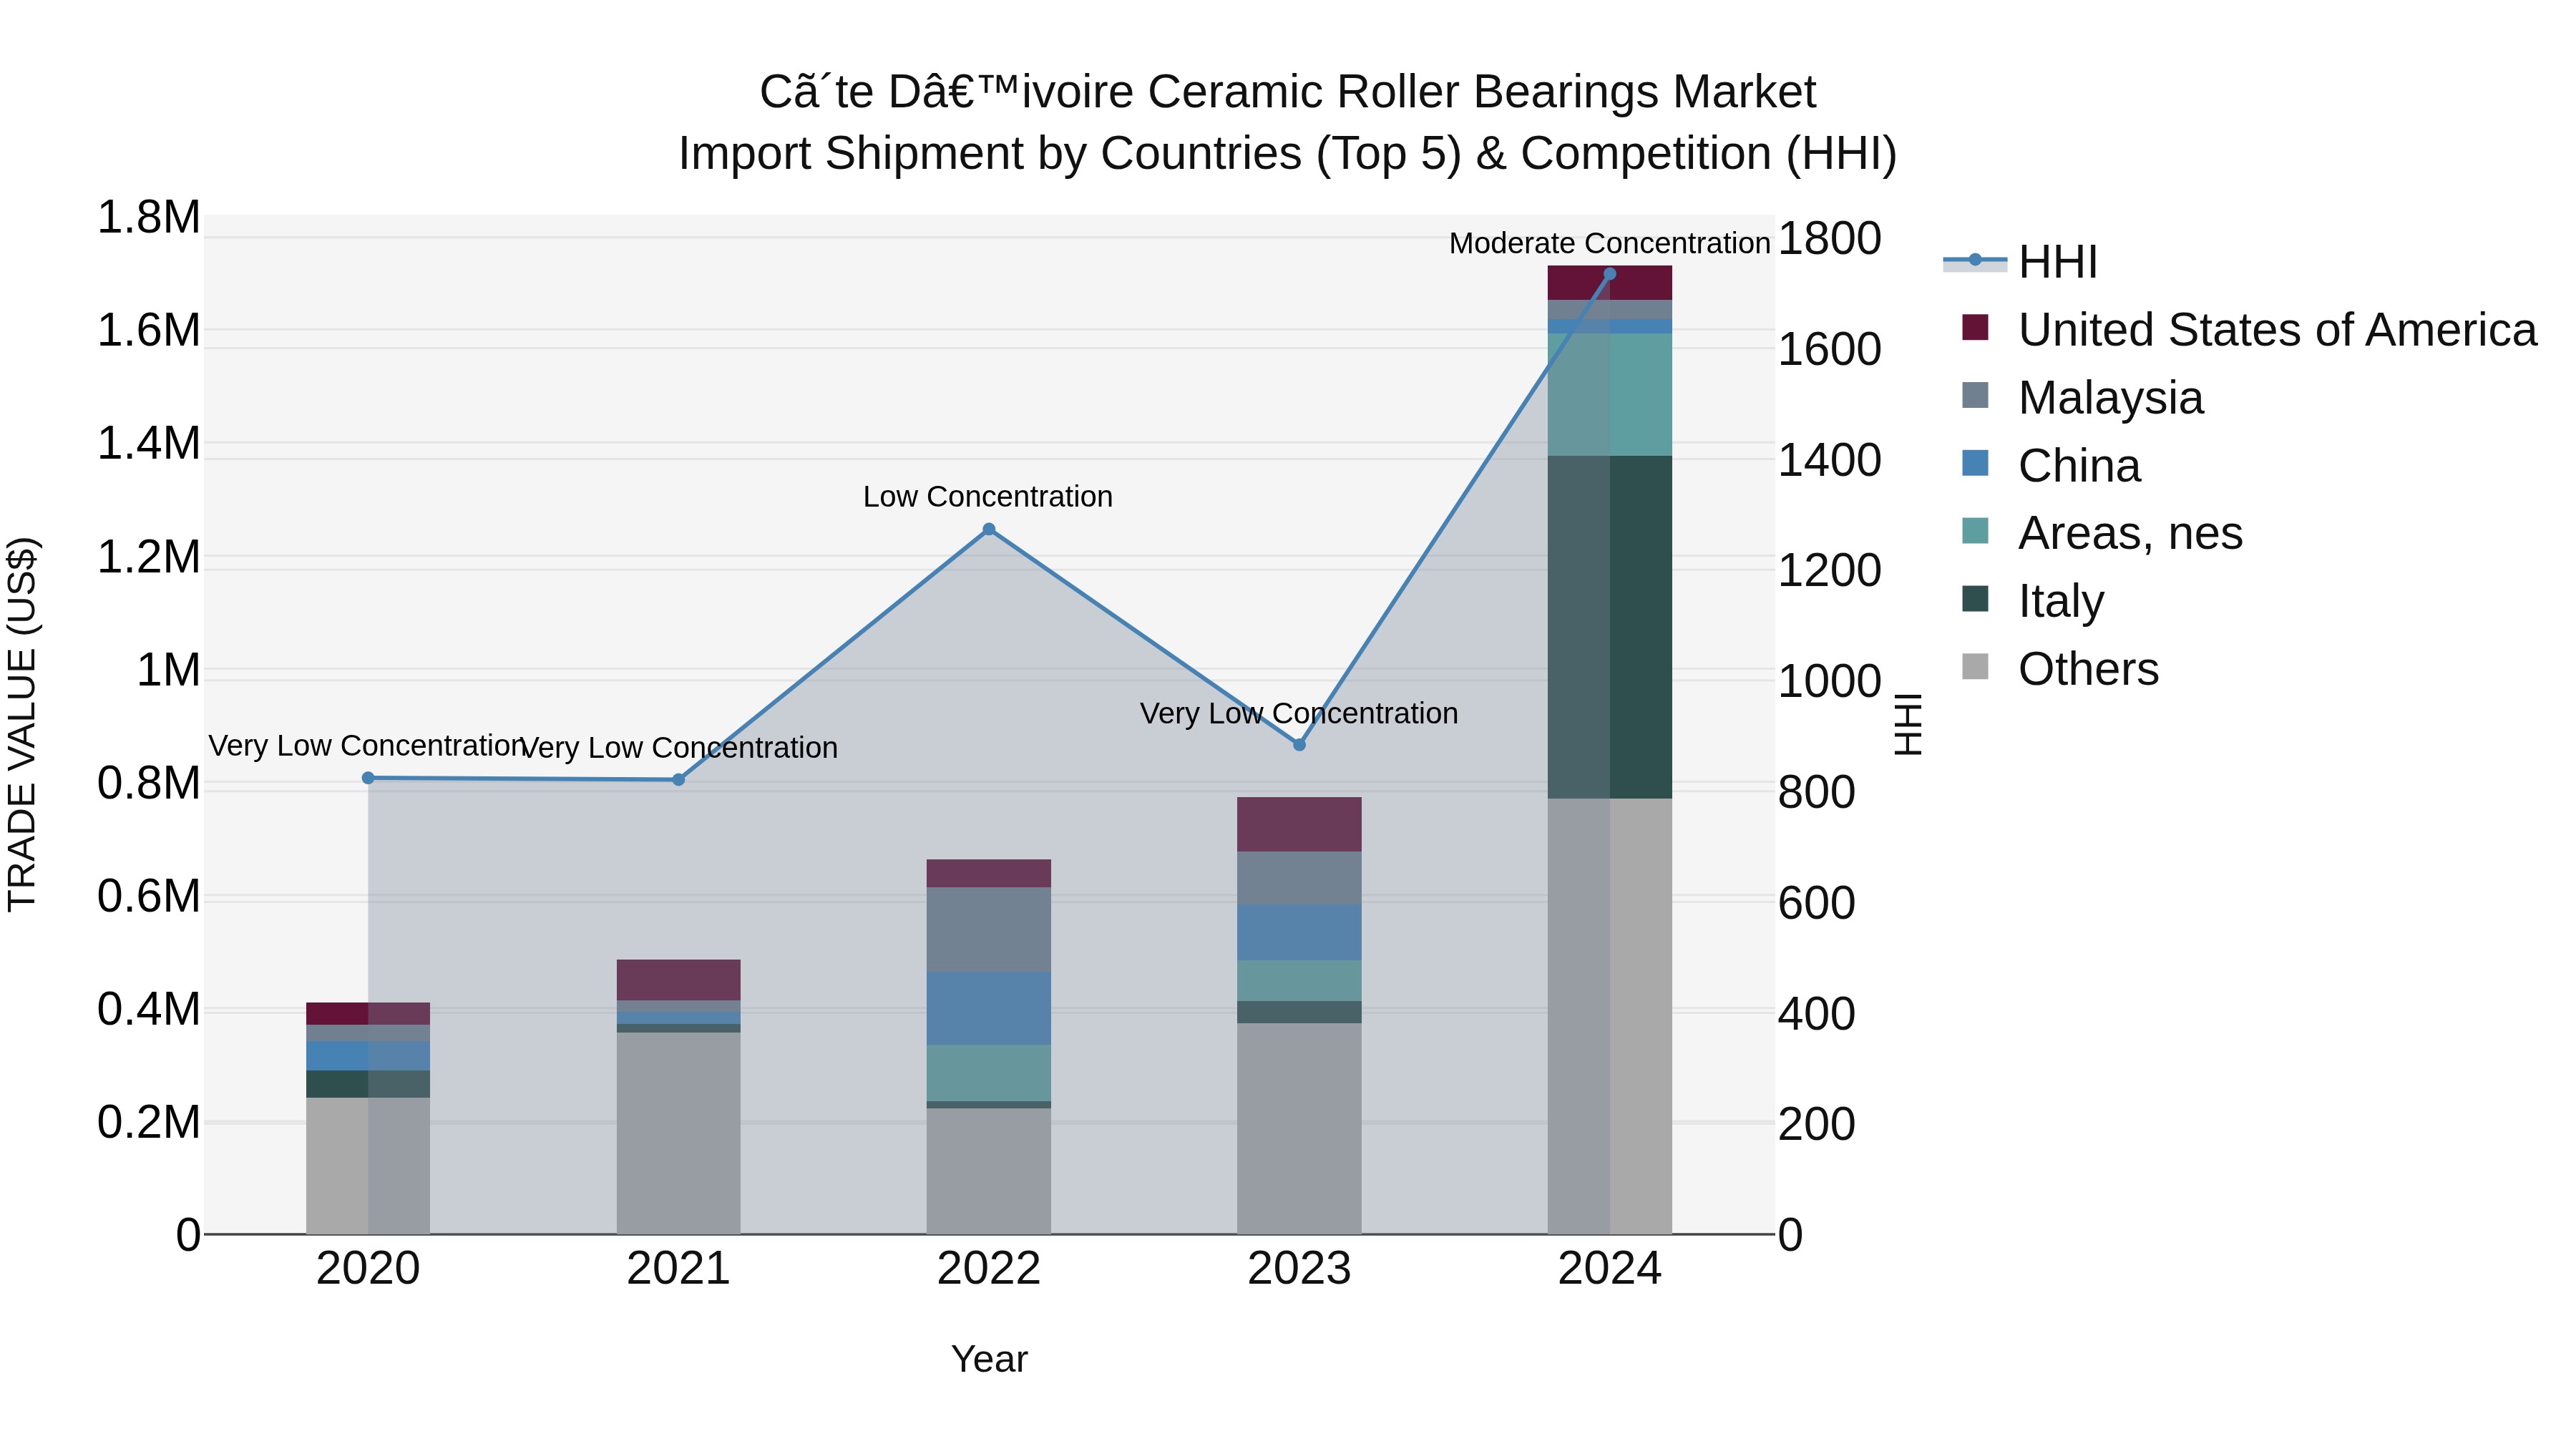Click 'Very Low Concentration' label above 2023

(x=1299, y=714)
